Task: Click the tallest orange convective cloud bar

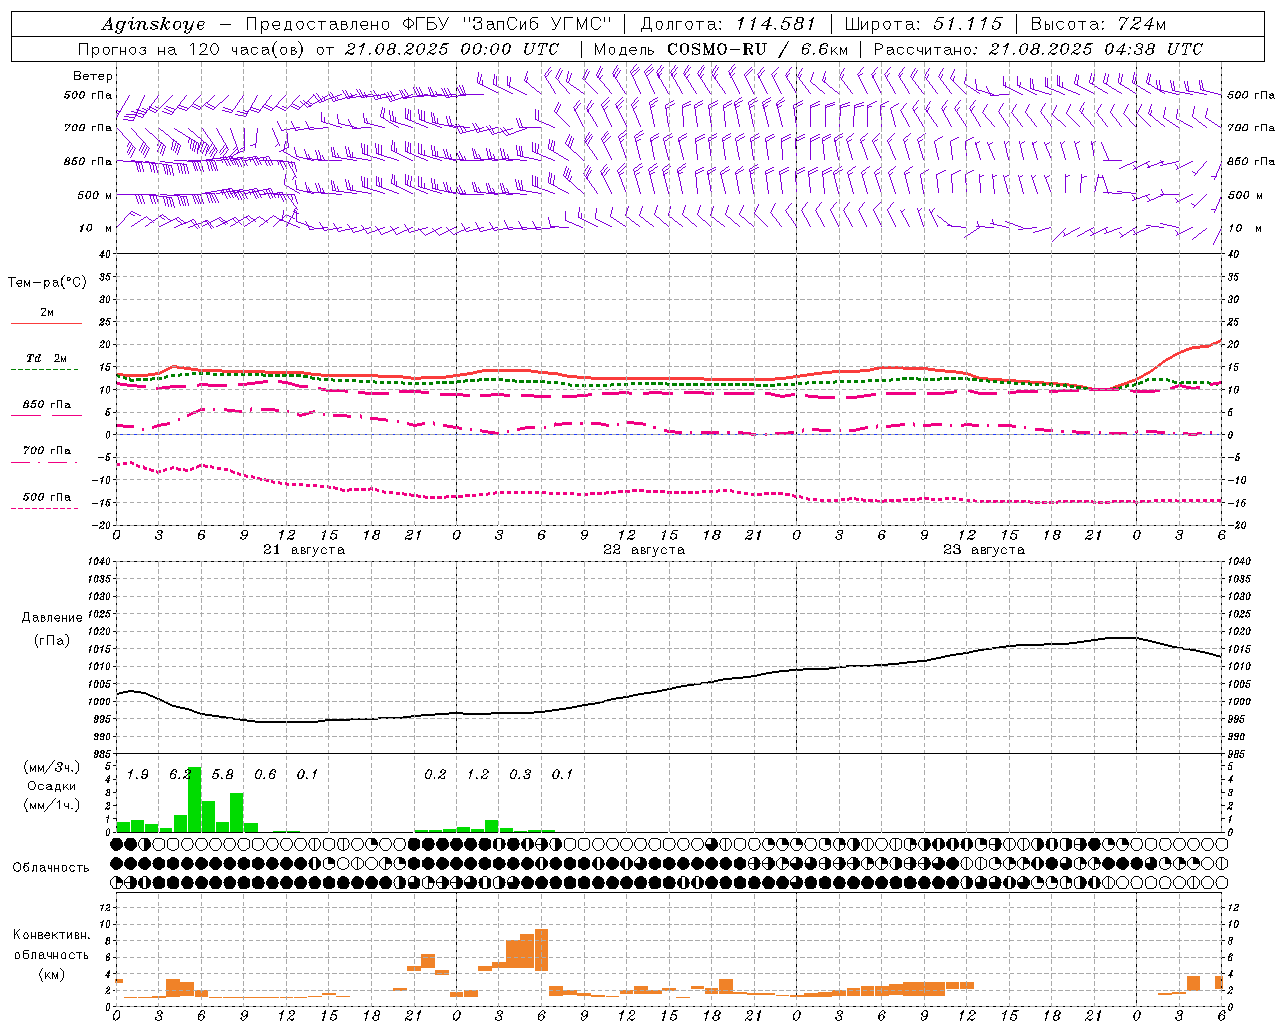Action: click(542, 950)
